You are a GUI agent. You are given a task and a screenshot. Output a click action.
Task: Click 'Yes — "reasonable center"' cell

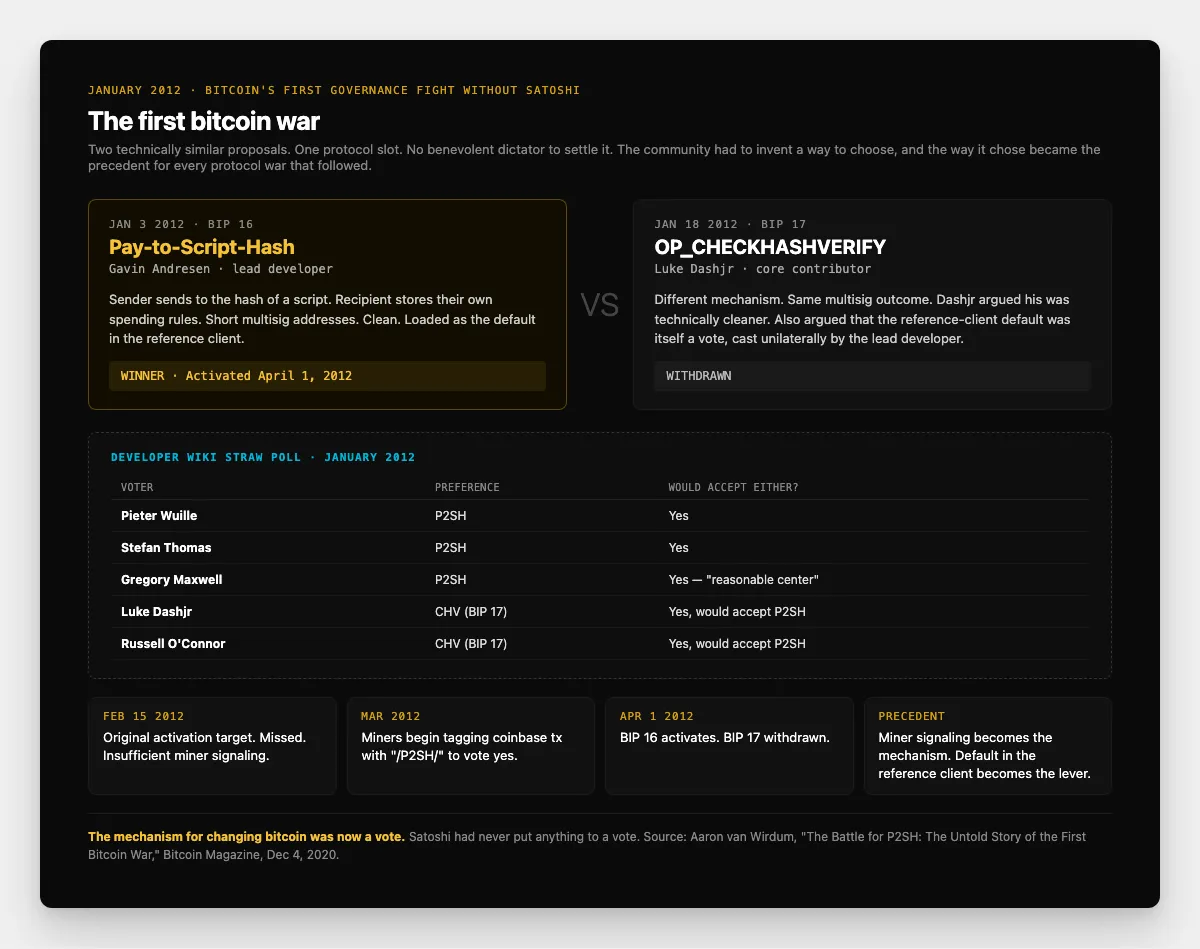743,580
